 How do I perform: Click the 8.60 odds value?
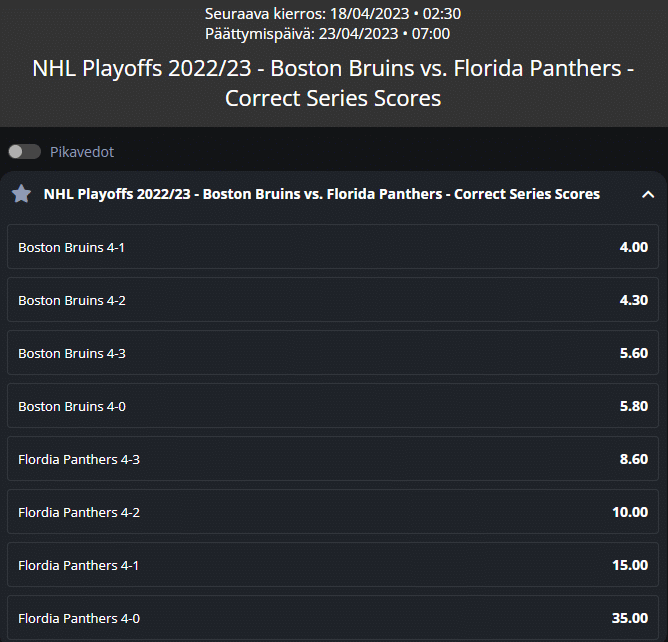[x=633, y=459]
